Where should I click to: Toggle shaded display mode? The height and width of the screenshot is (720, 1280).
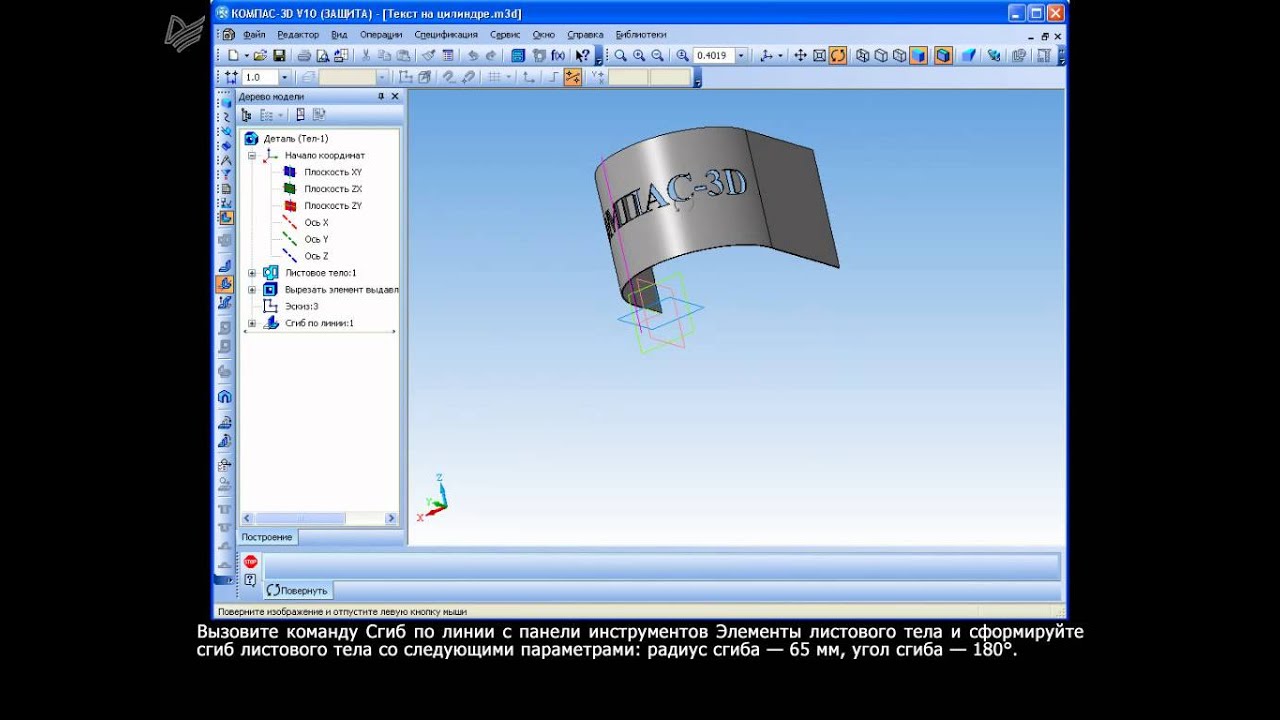919,56
